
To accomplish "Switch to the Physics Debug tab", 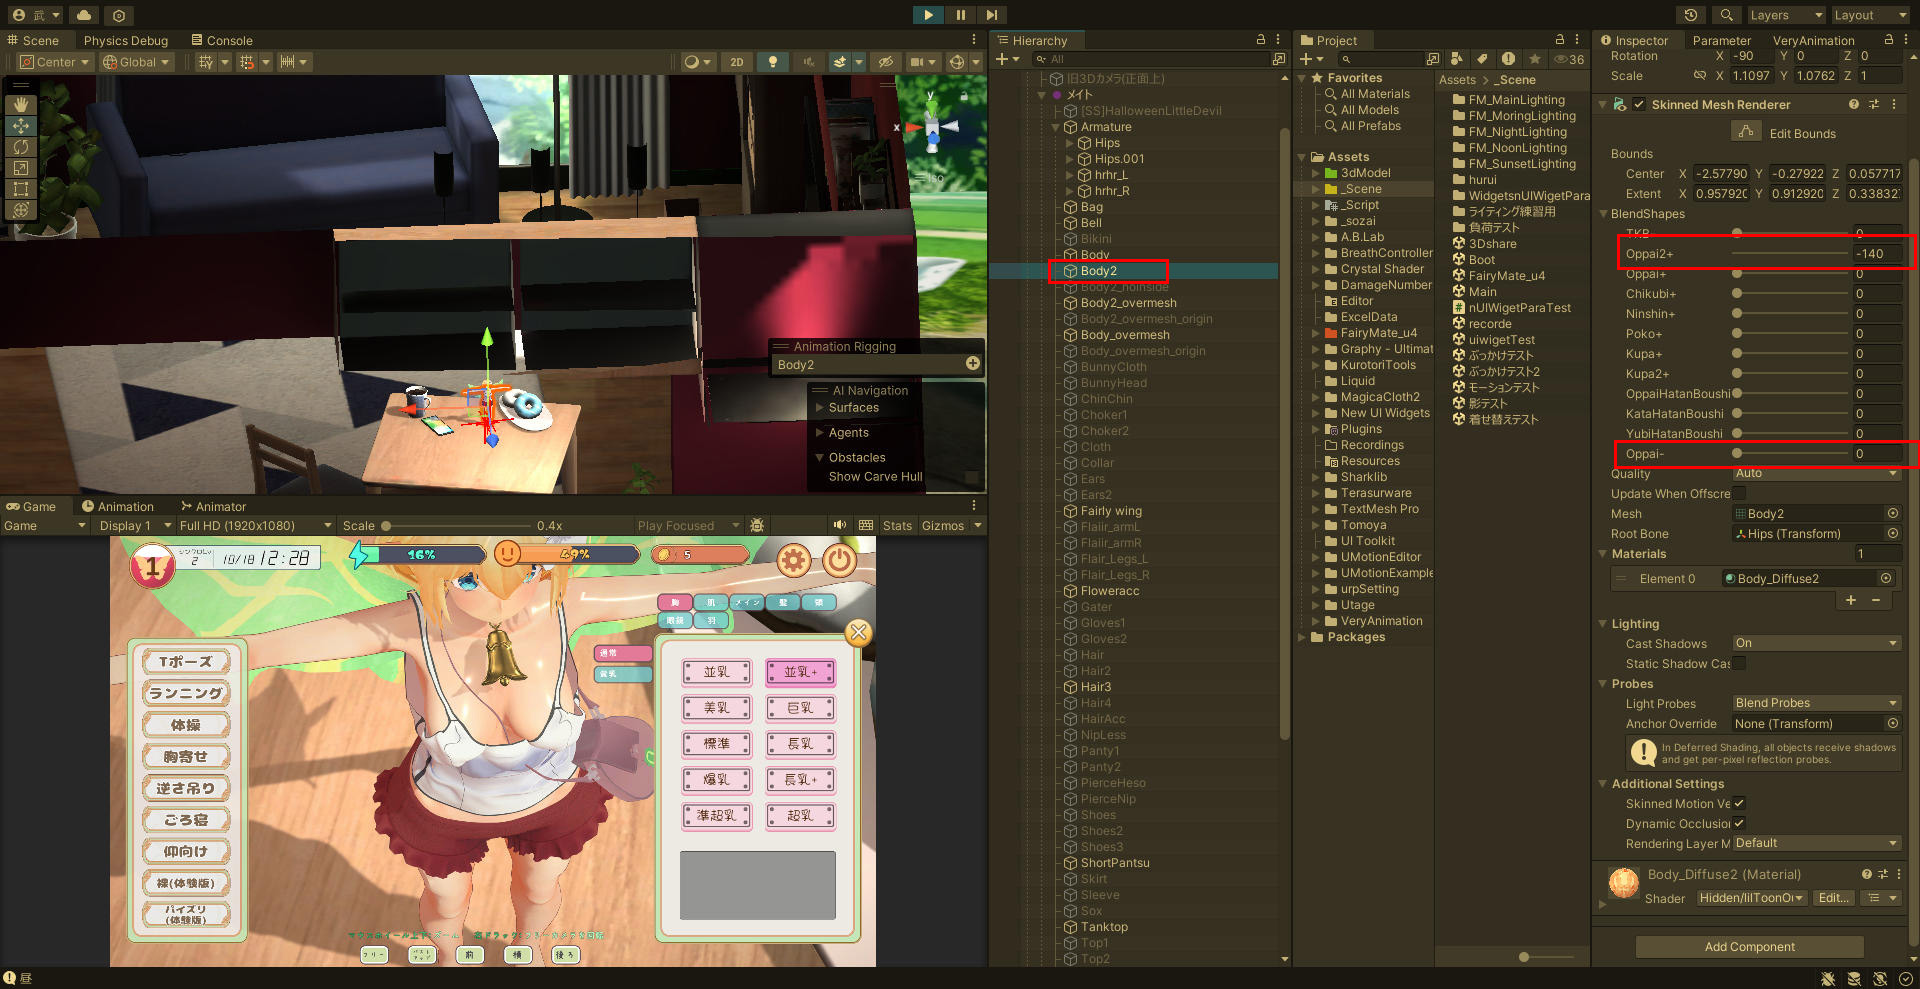I will pos(126,40).
